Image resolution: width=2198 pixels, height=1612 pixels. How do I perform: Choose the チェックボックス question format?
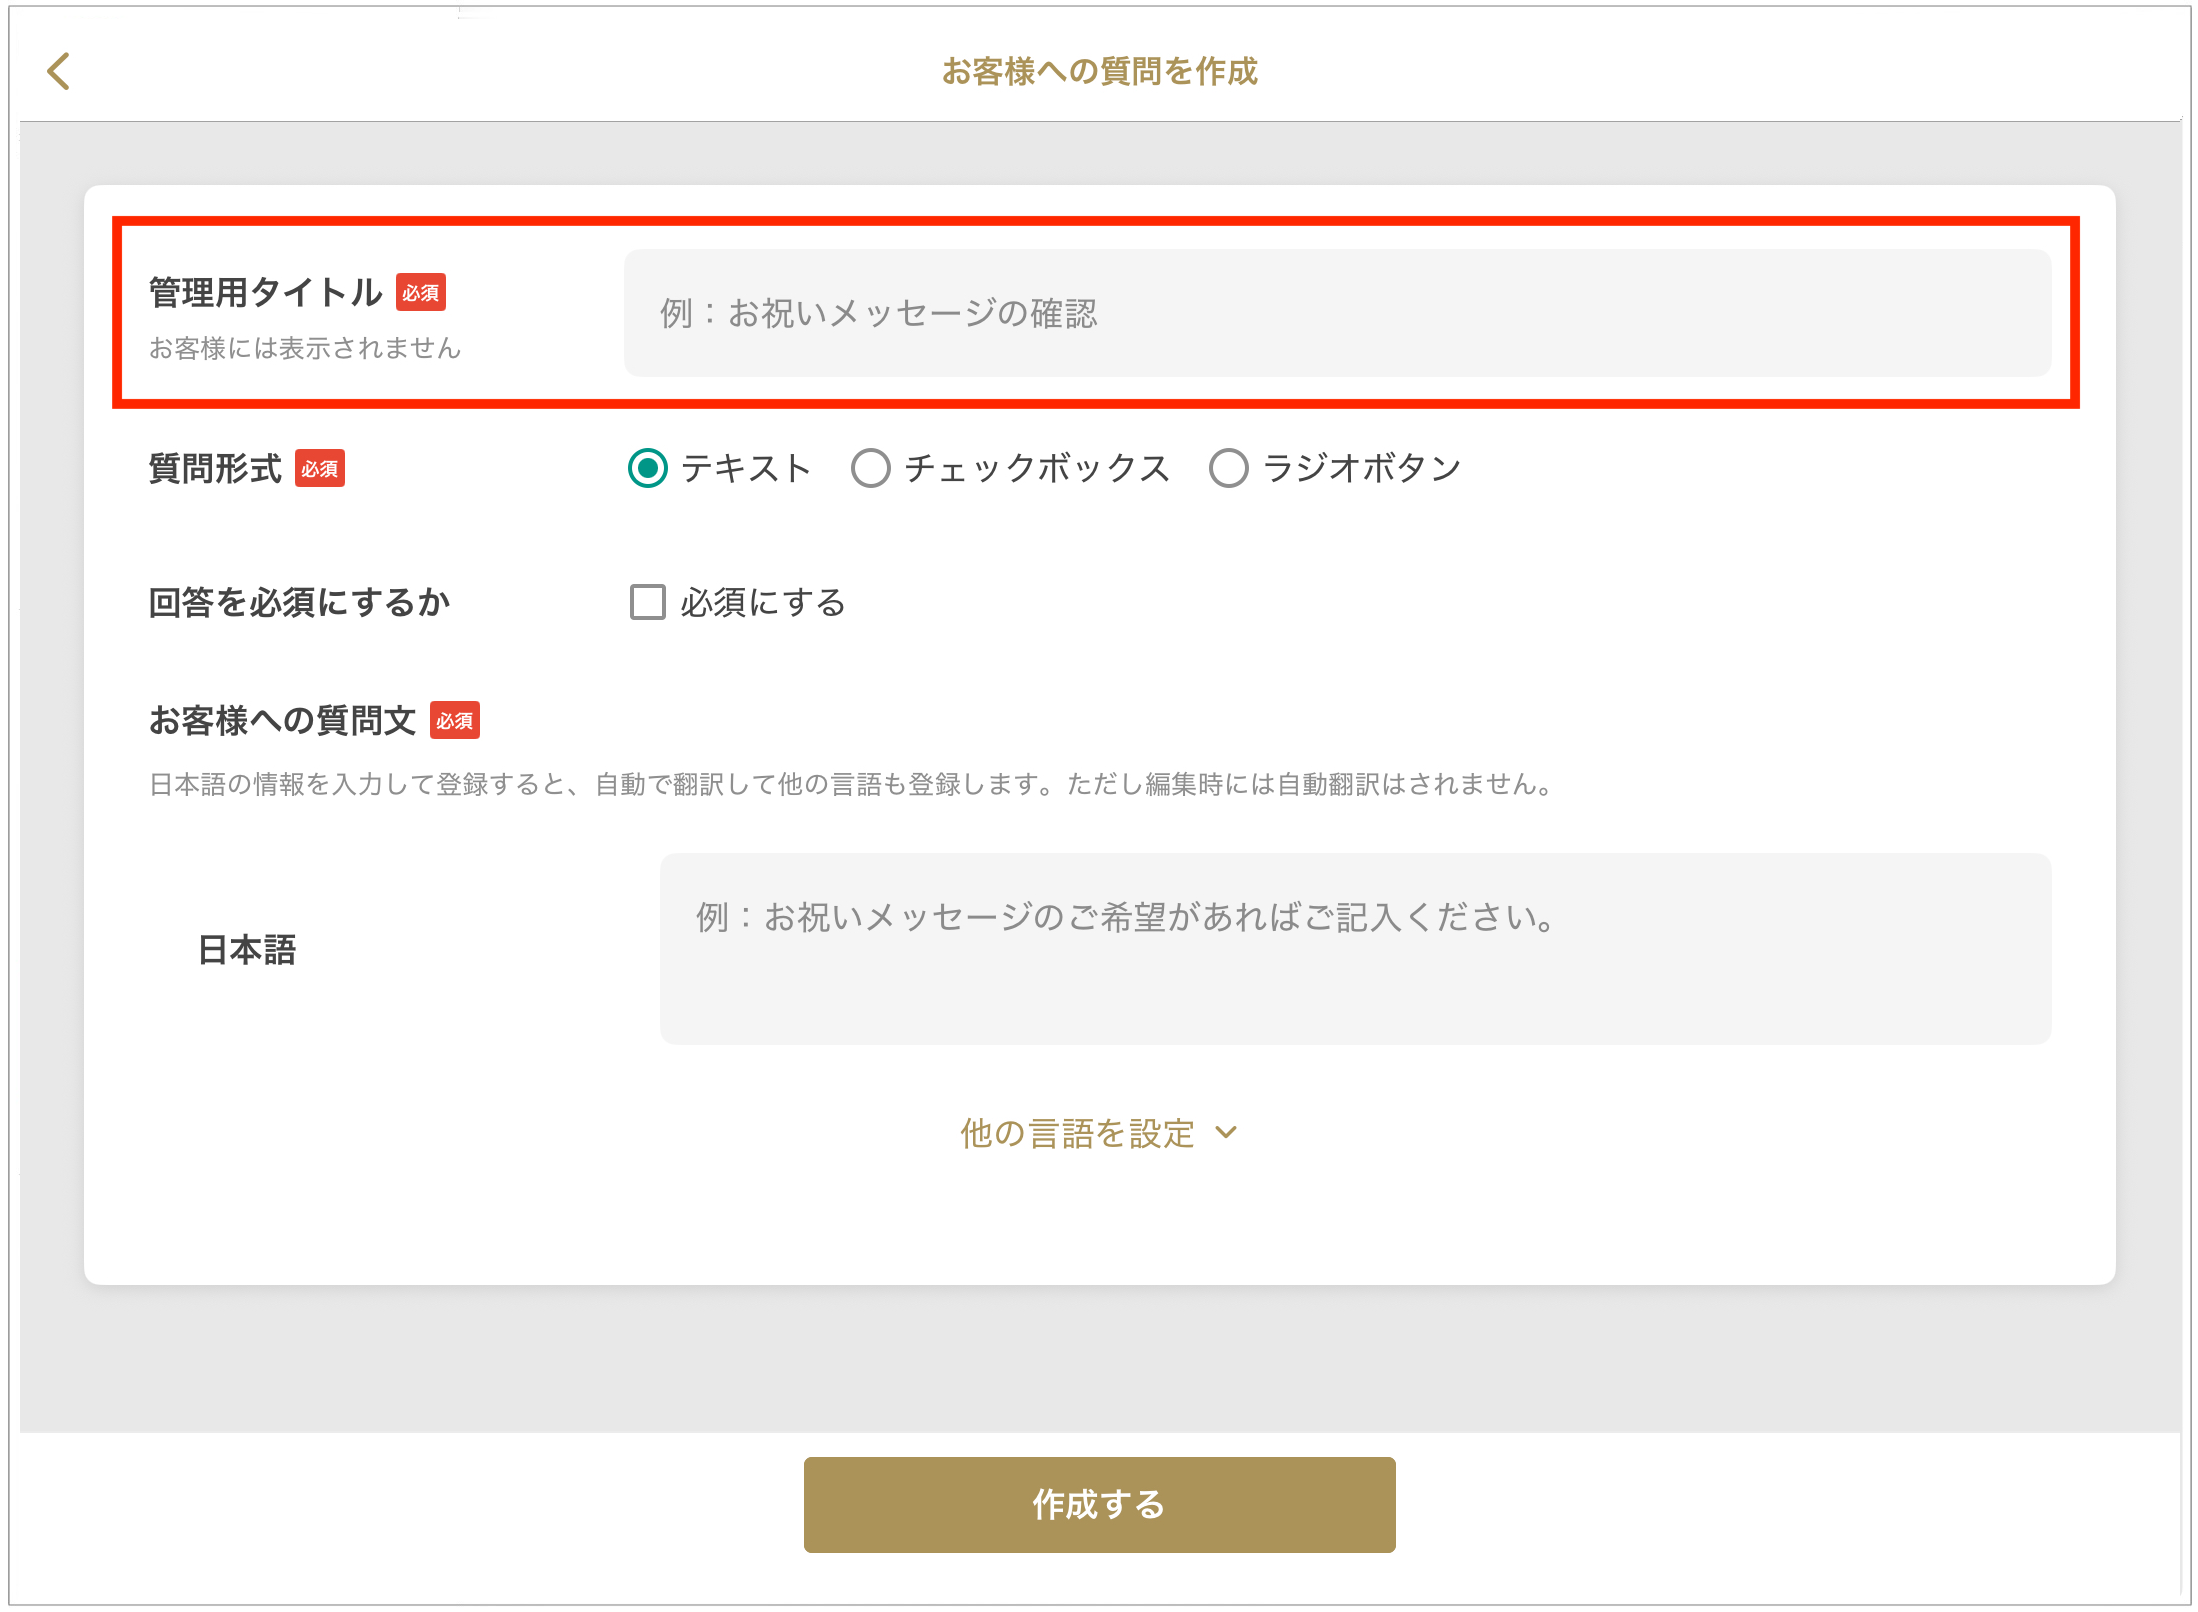tap(871, 468)
